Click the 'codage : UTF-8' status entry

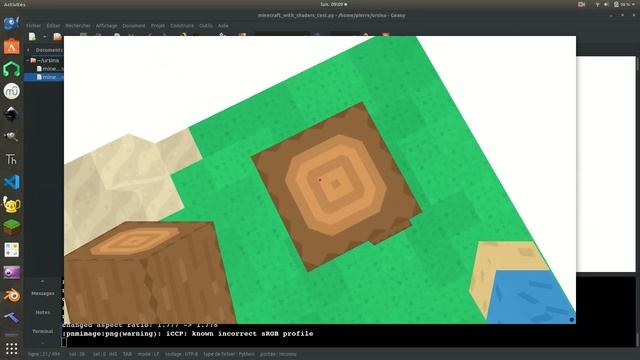pos(181,354)
